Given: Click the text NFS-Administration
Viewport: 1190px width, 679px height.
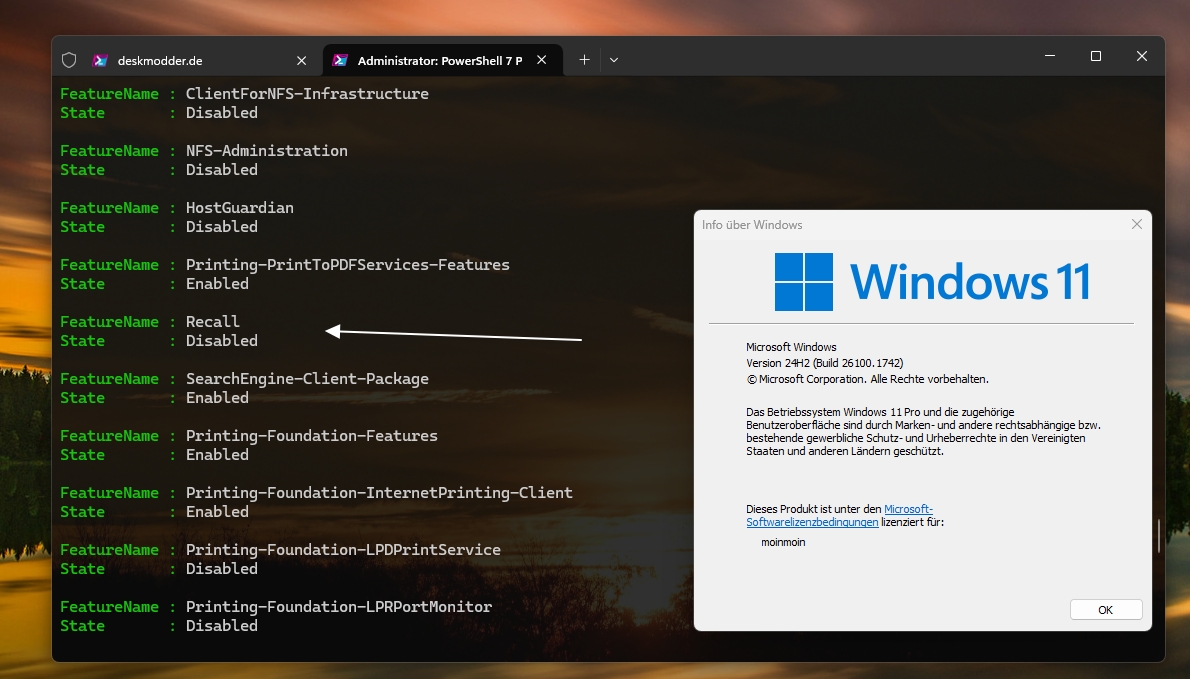Looking at the screenshot, I should [267, 150].
